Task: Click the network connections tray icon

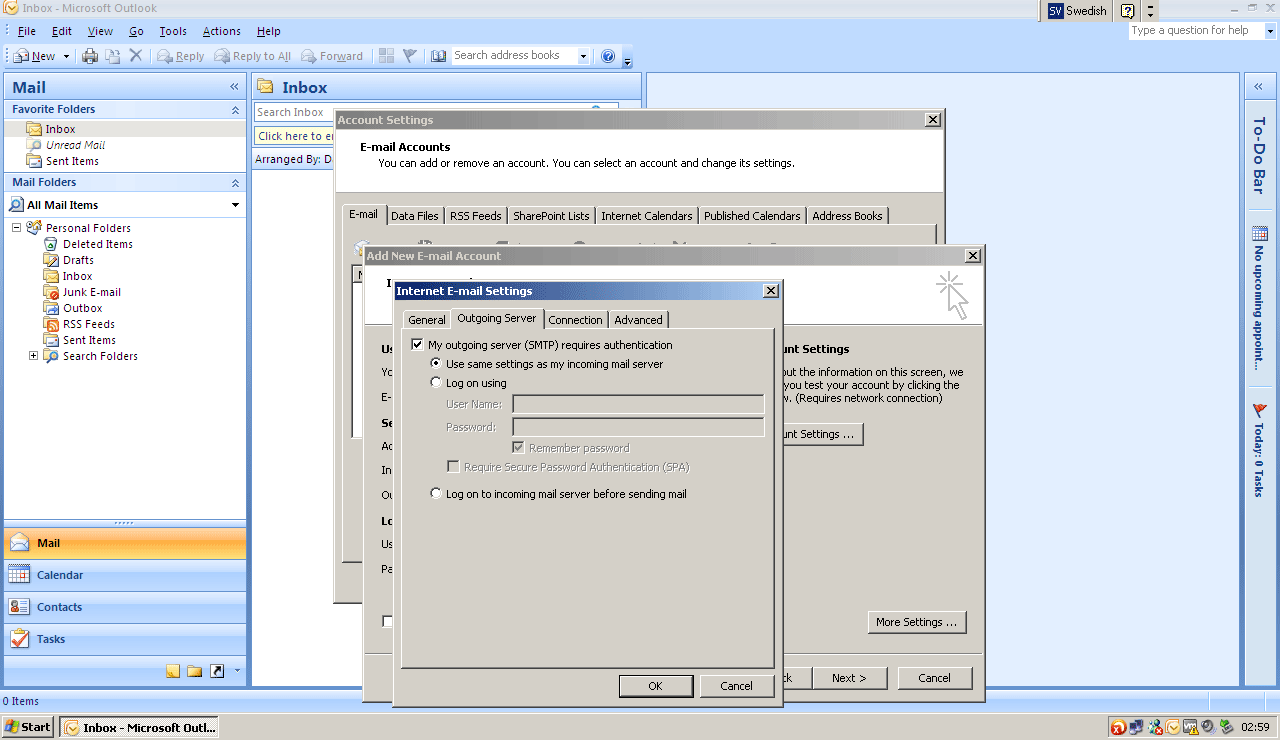Action: [1138, 727]
